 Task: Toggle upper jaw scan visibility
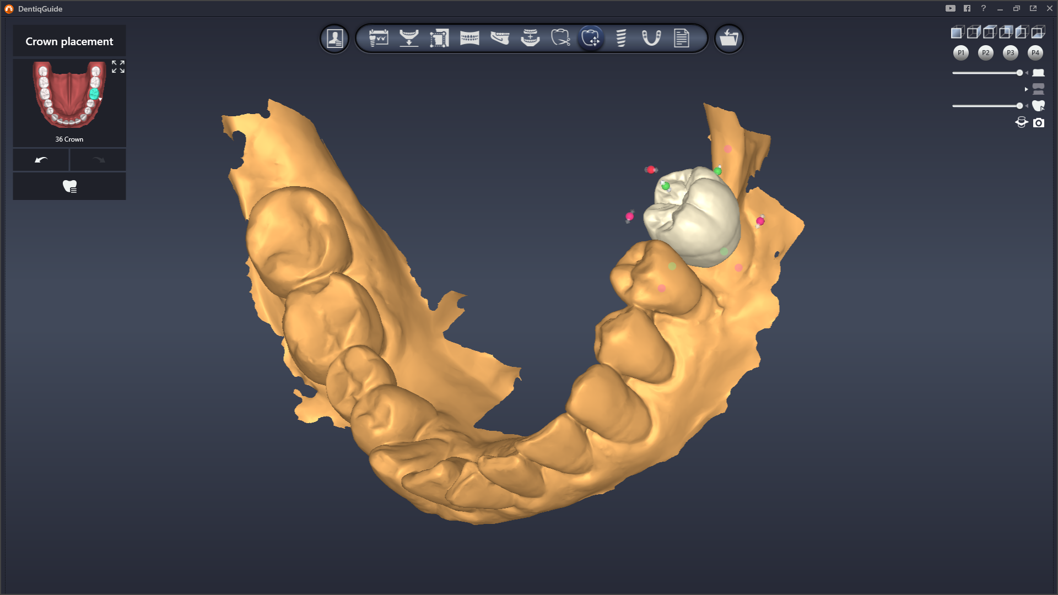click(x=1038, y=89)
